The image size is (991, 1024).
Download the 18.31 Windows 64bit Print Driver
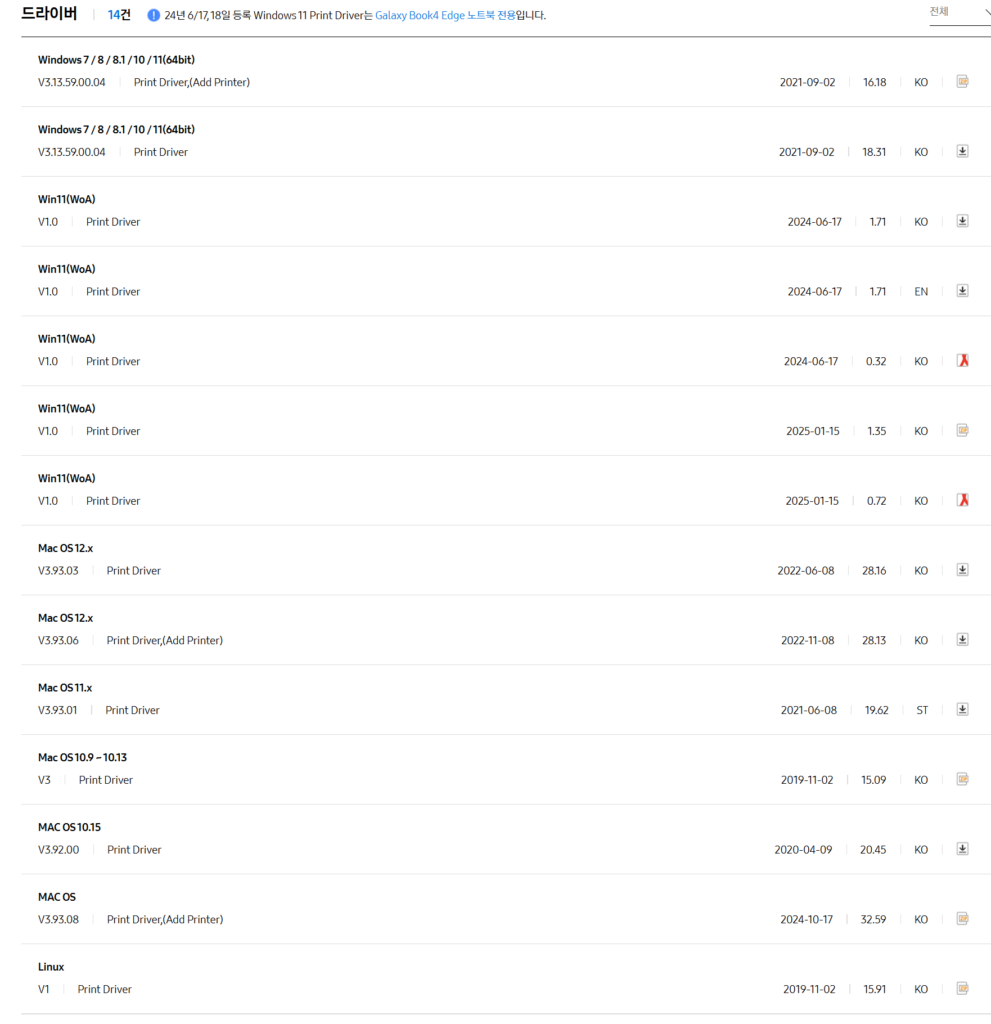tap(962, 151)
